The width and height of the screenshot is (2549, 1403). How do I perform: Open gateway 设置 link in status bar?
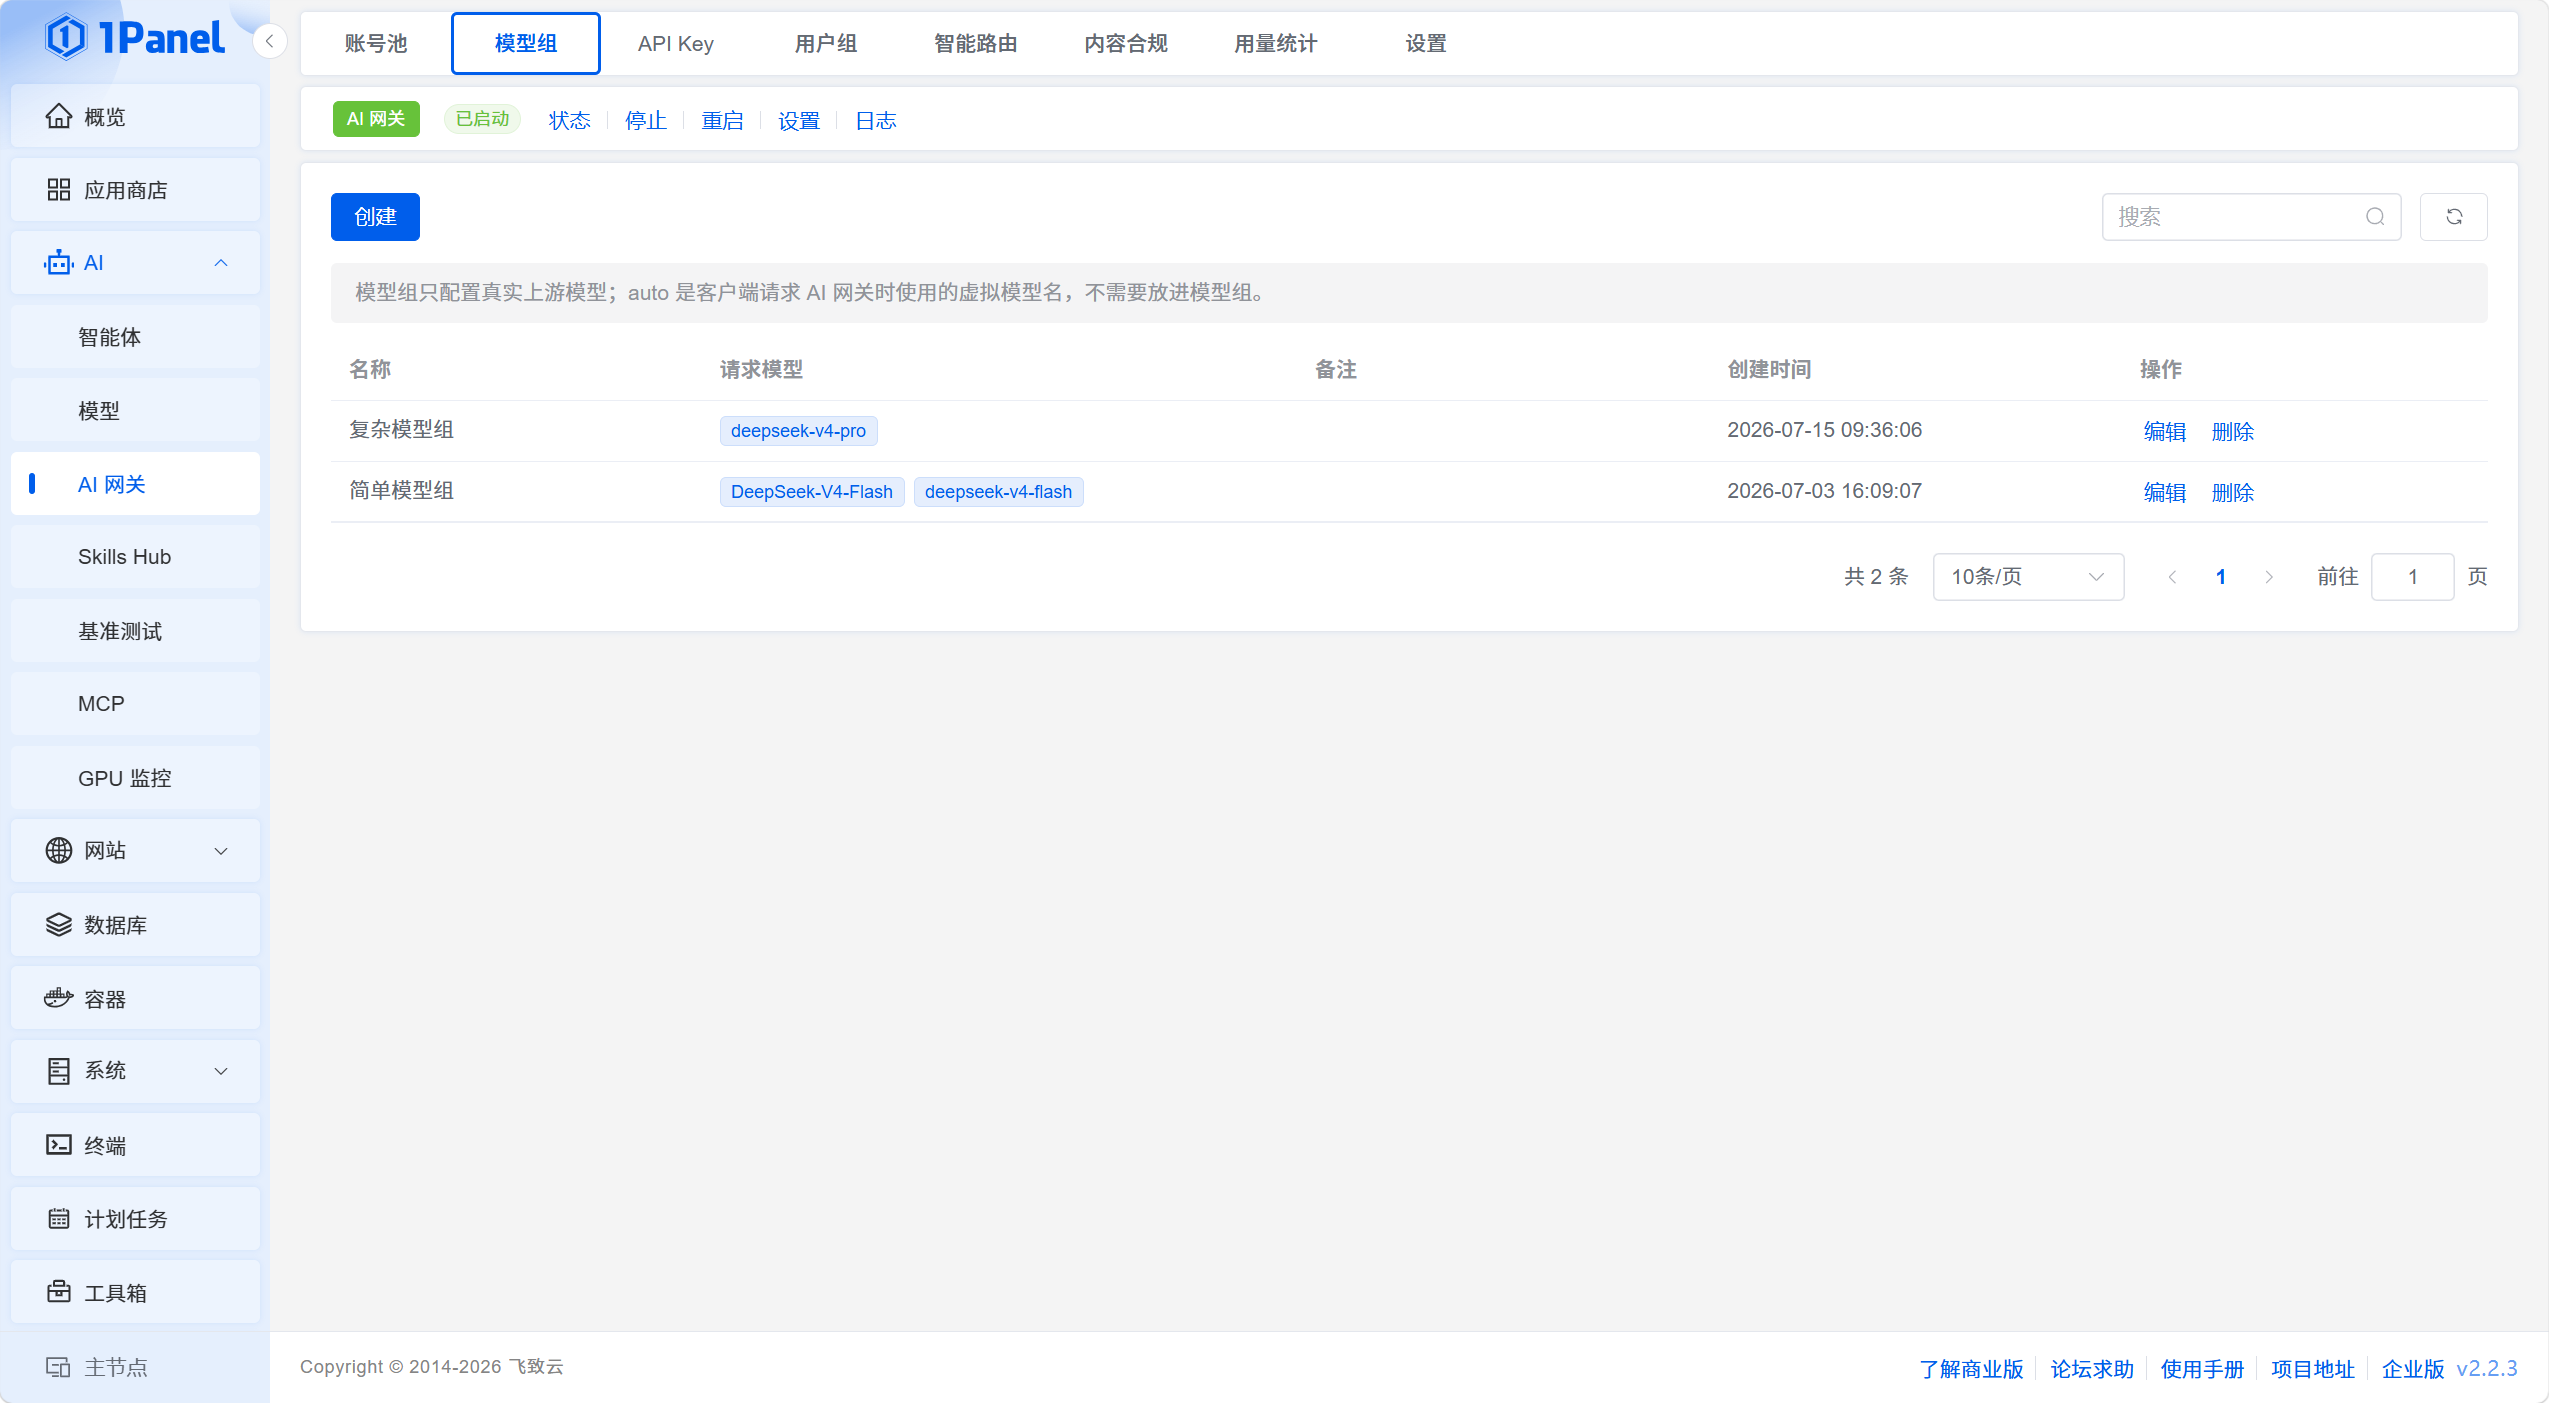click(799, 121)
